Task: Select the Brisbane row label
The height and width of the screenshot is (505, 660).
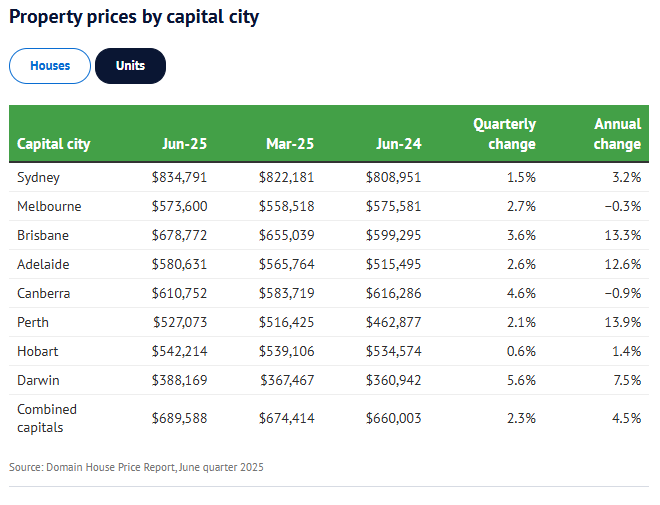Action: point(43,235)
